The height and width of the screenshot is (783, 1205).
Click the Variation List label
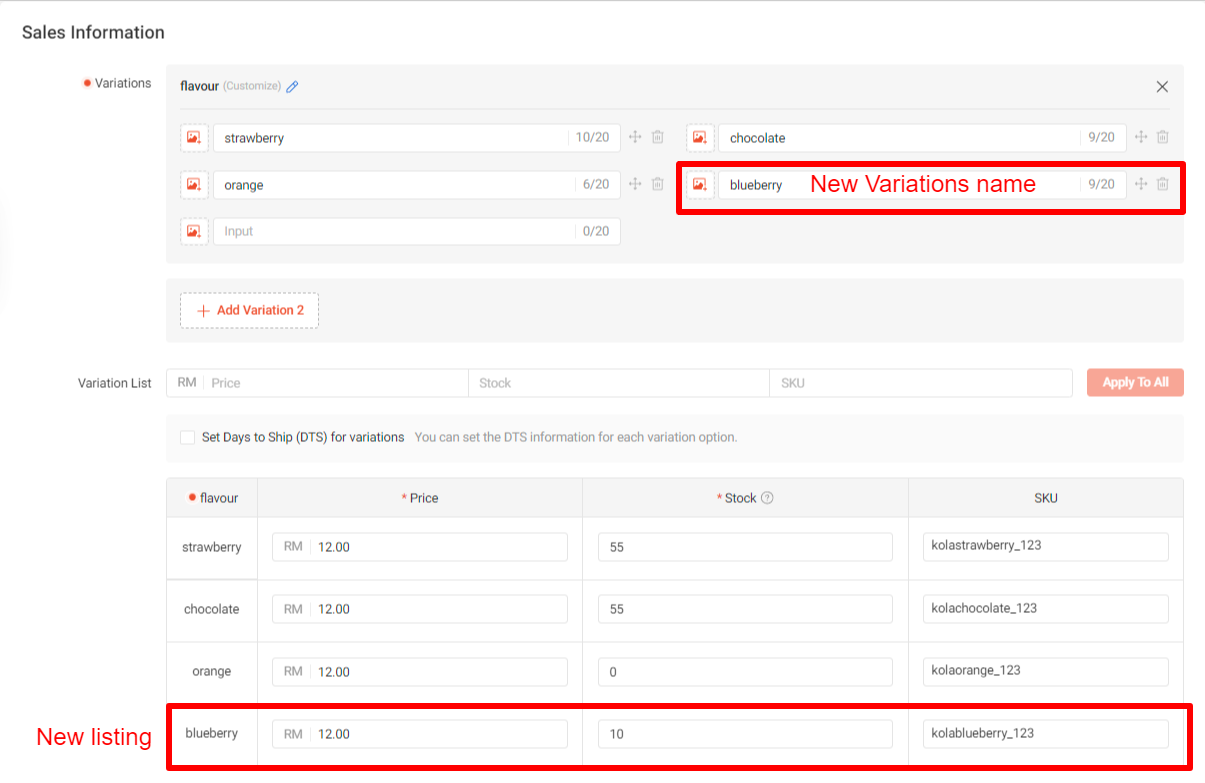[115, 383]
